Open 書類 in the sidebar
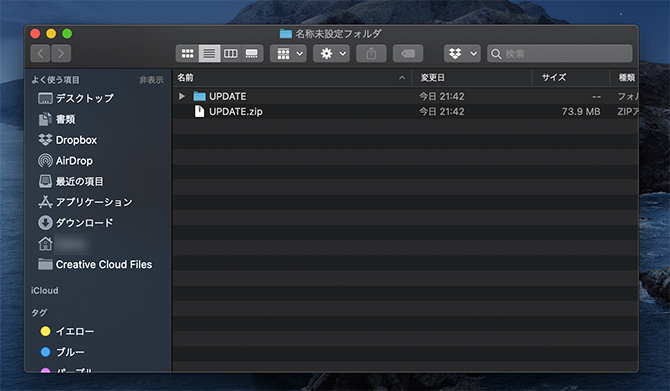 coord(57,119)
